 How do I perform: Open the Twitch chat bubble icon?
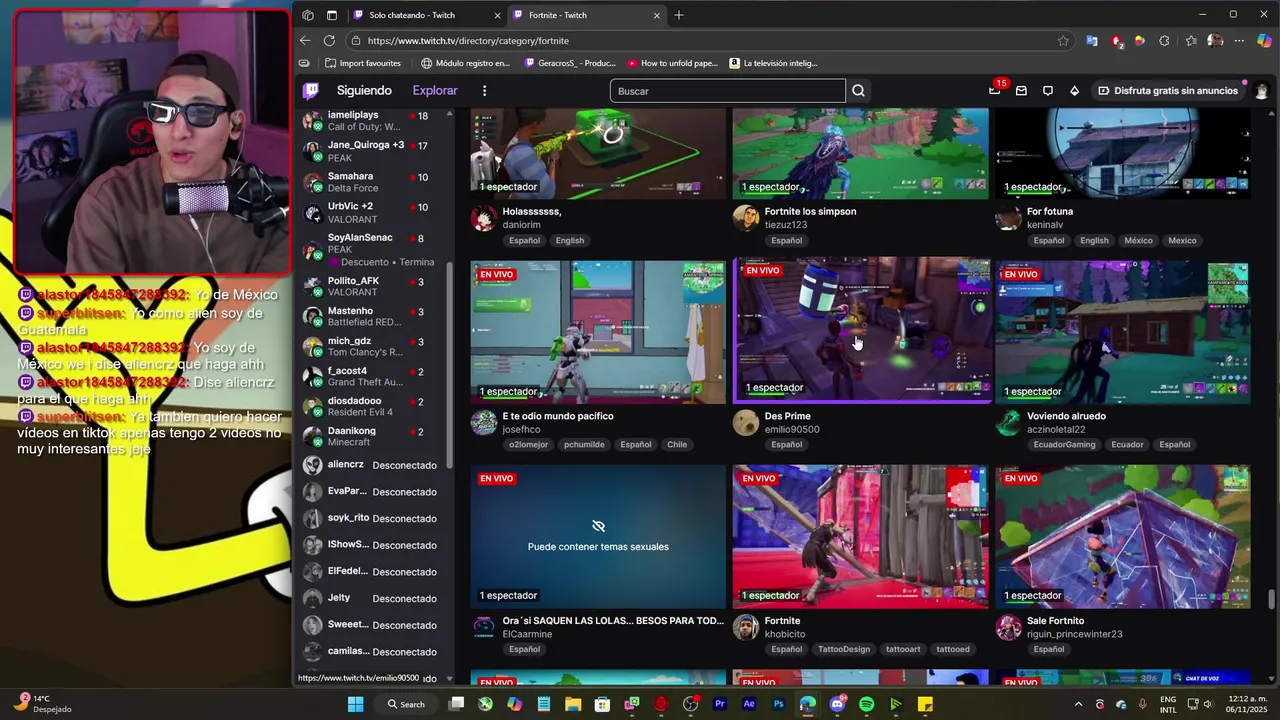(x=1048, y=90)
